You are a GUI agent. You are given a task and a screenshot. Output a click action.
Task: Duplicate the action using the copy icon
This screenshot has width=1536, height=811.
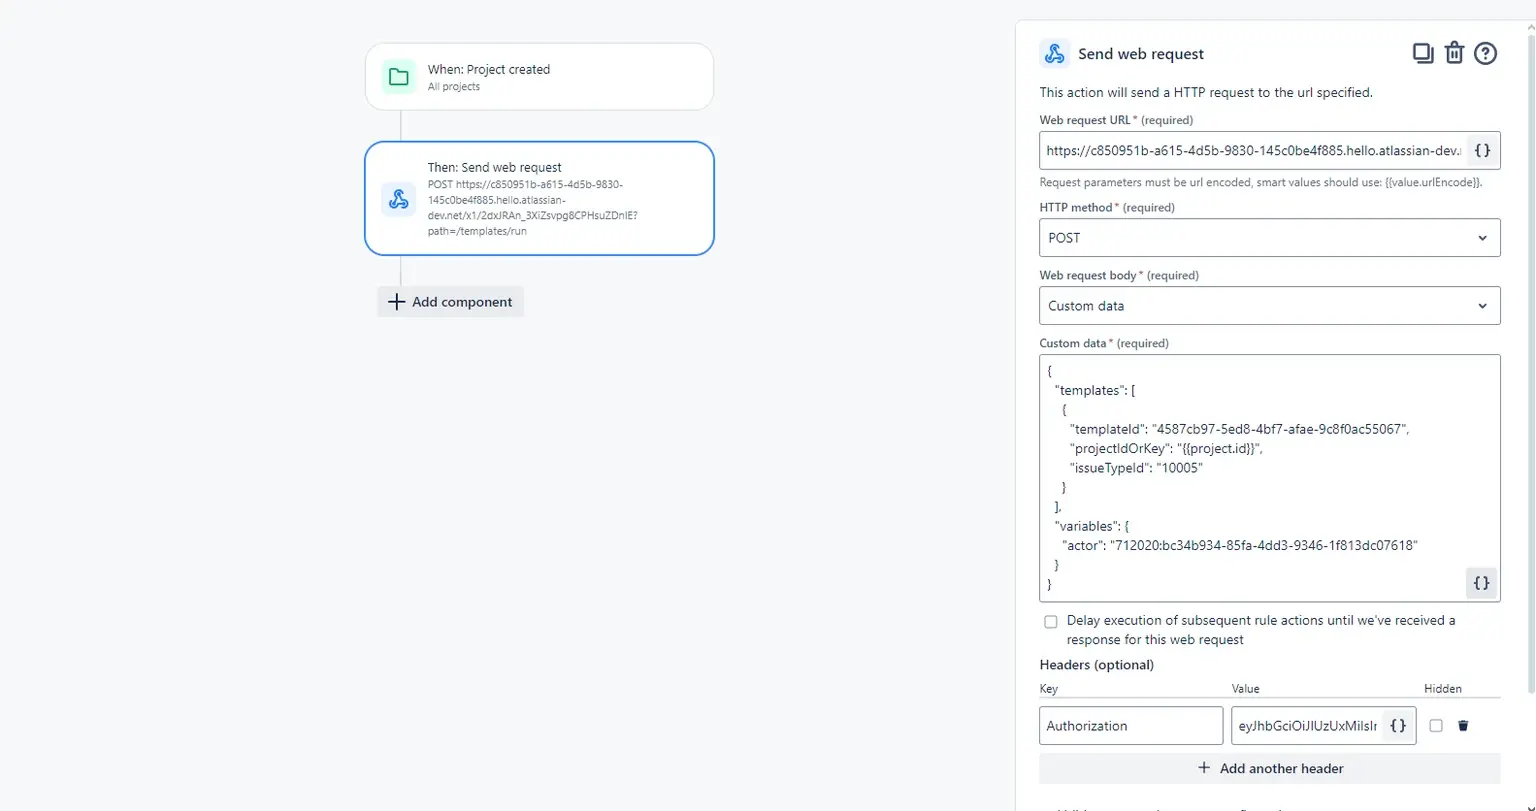pos(1423,53)
